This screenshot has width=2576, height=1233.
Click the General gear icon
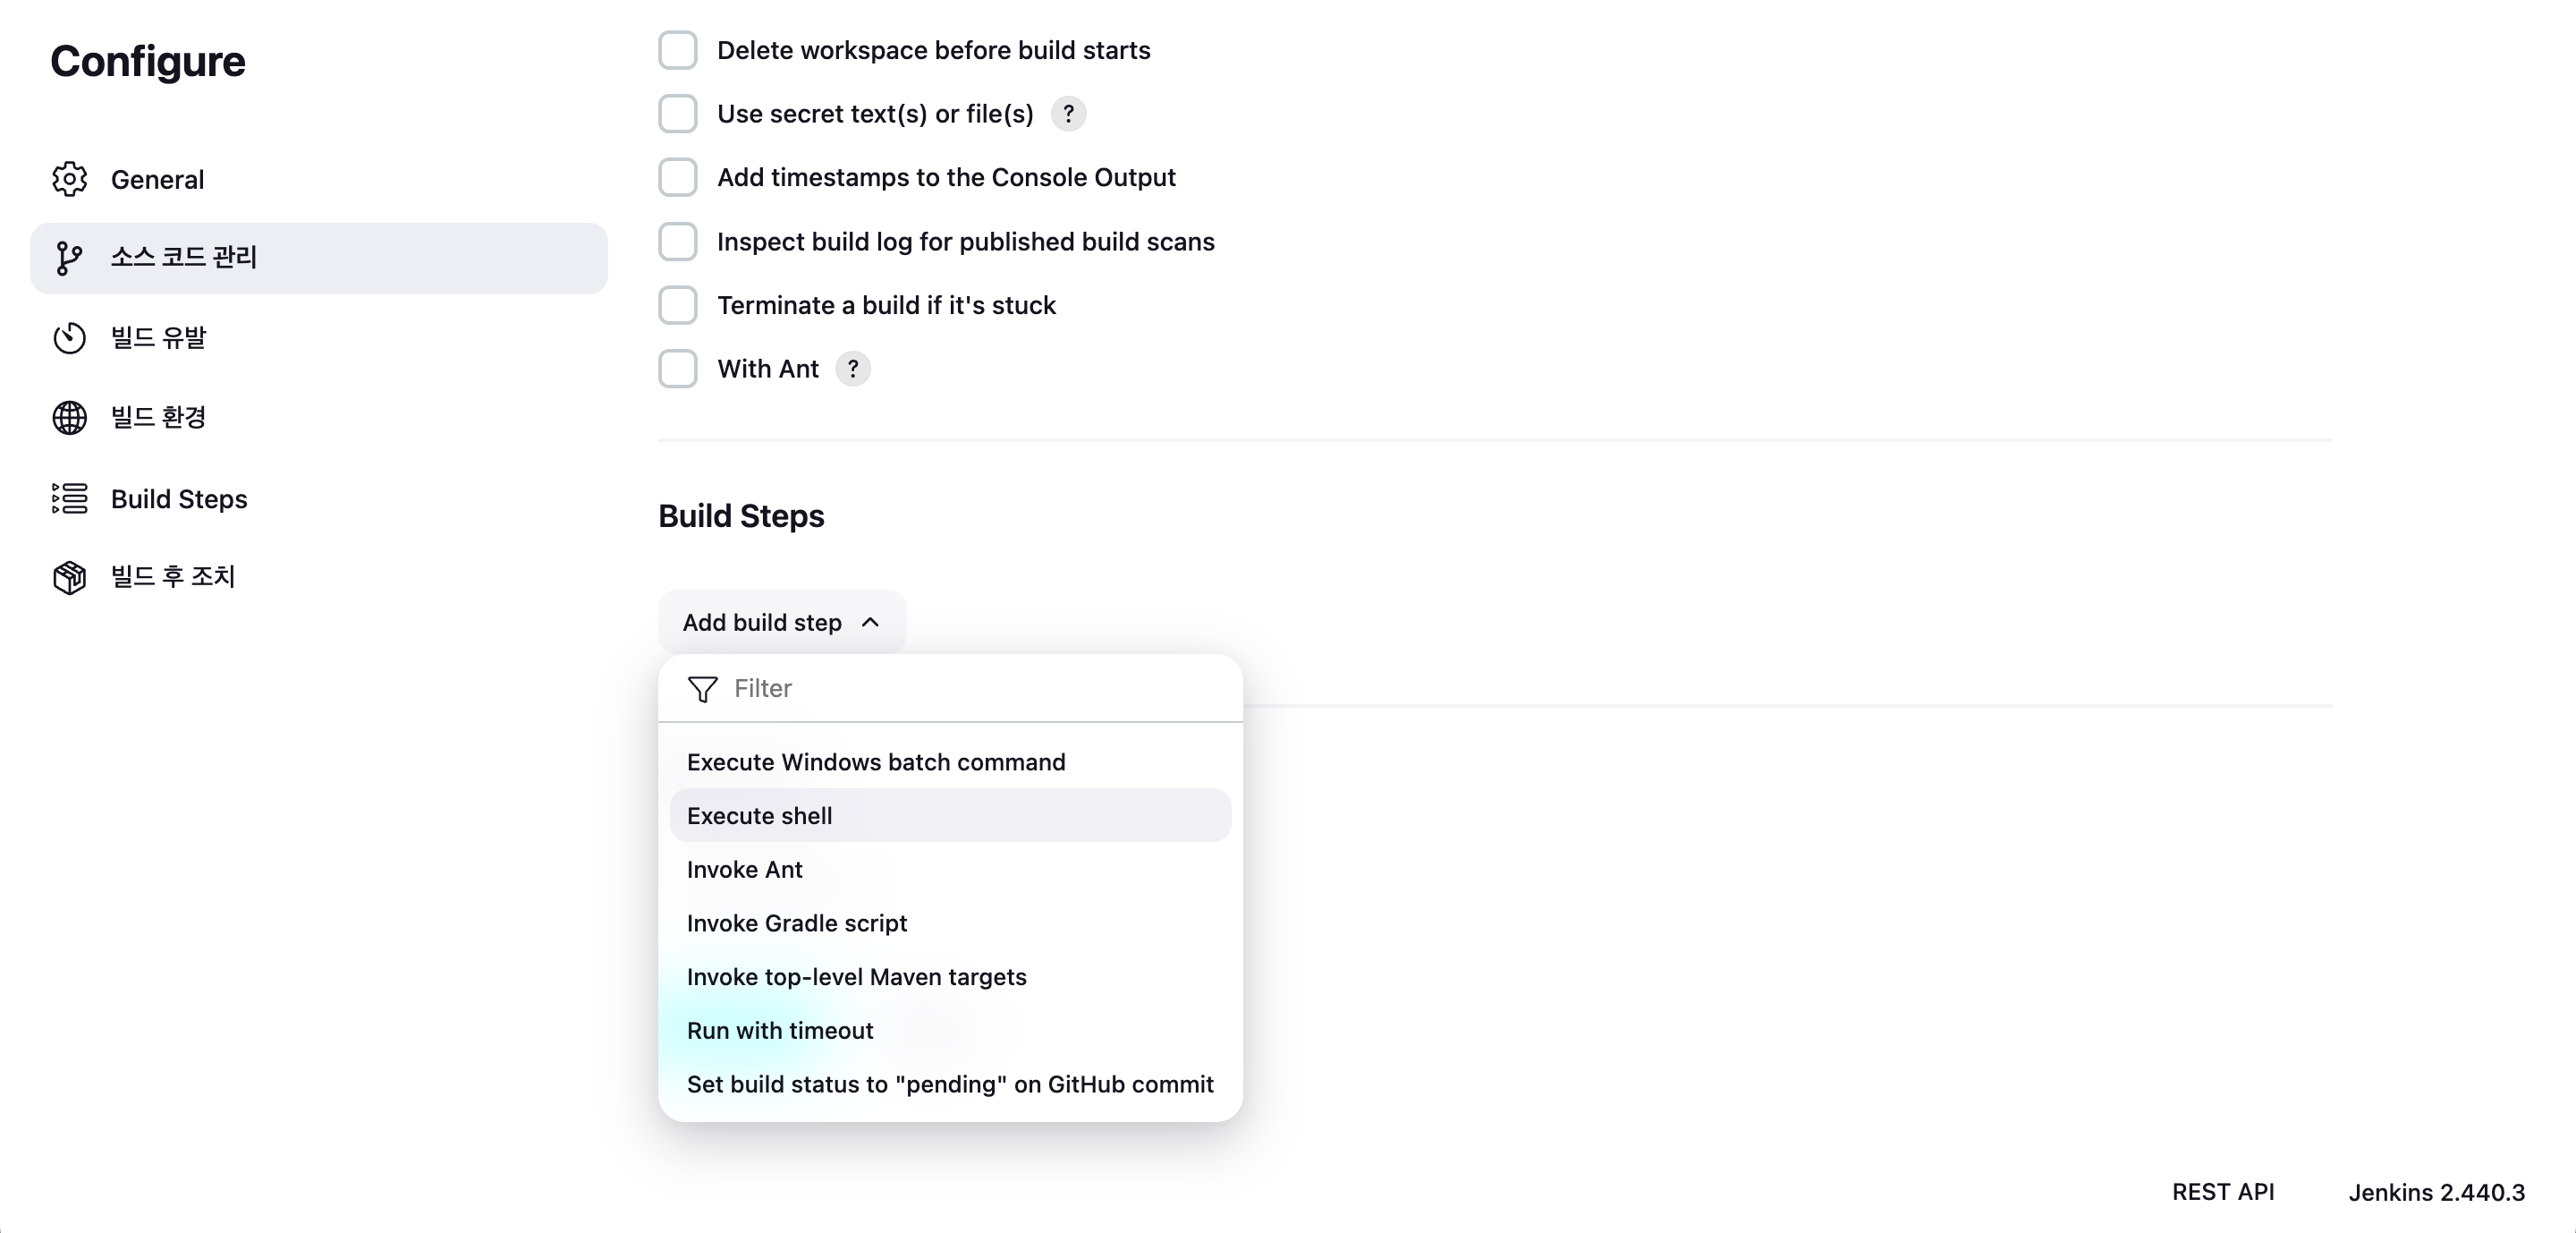(69, 179)
